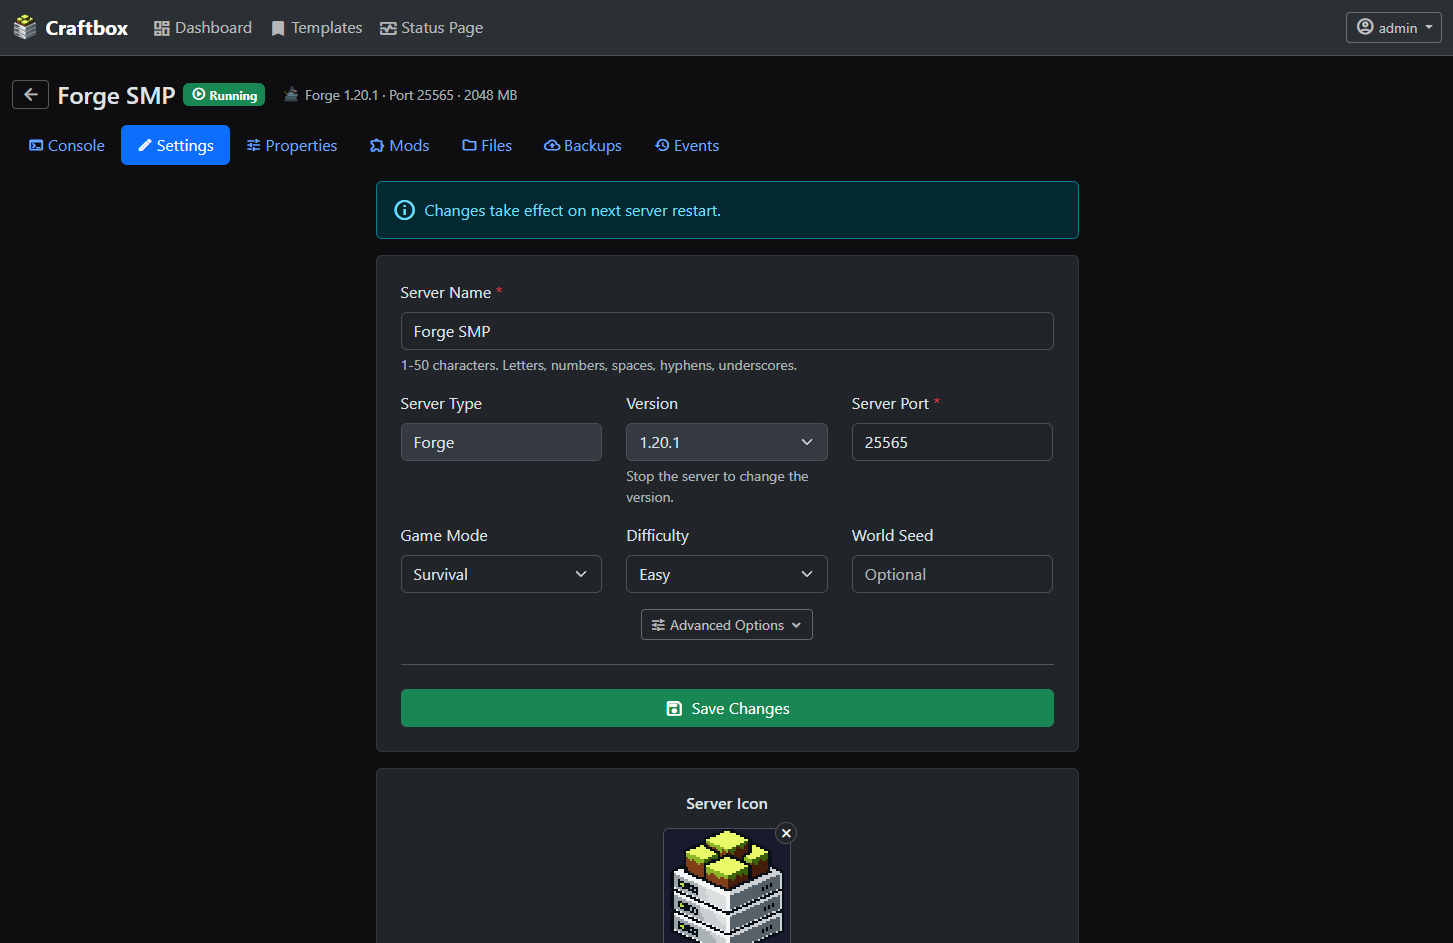Click the Forge anvil icon beside version info
The width and height of the screenshot is (1453, 943).
point(291,95)
